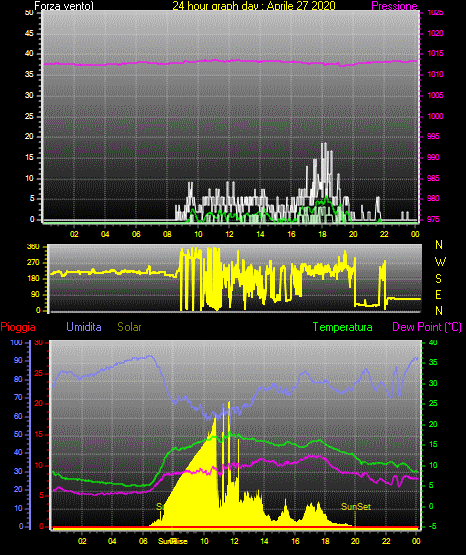Click the S wind direction label
466x555 pixels.
tap(438, 279)
